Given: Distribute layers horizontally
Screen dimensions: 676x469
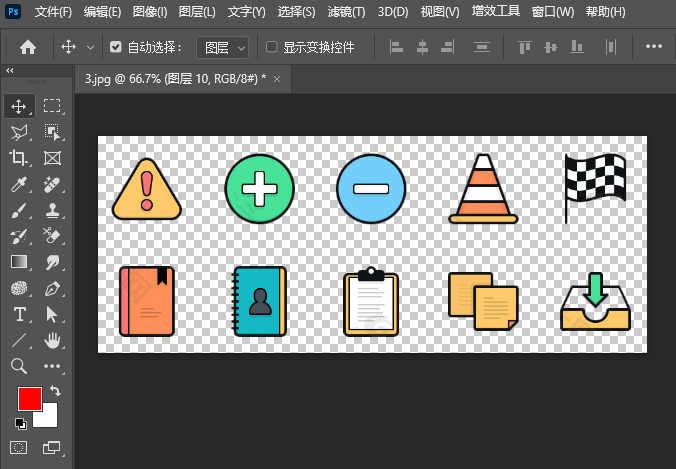Looking at the screenshot, I should click(x=610, y=47).
